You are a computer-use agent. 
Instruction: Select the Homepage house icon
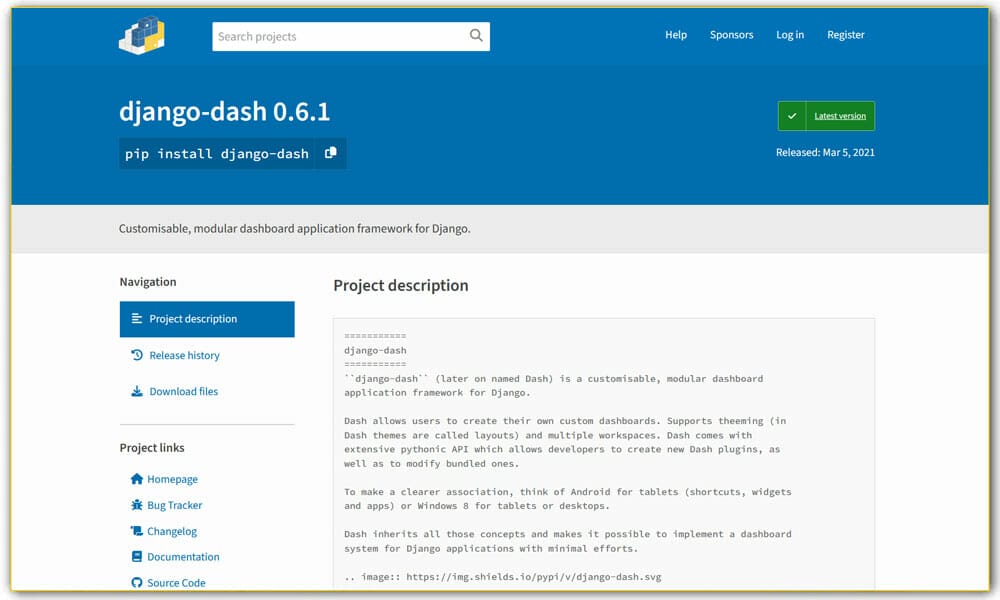tap(137, 479)
